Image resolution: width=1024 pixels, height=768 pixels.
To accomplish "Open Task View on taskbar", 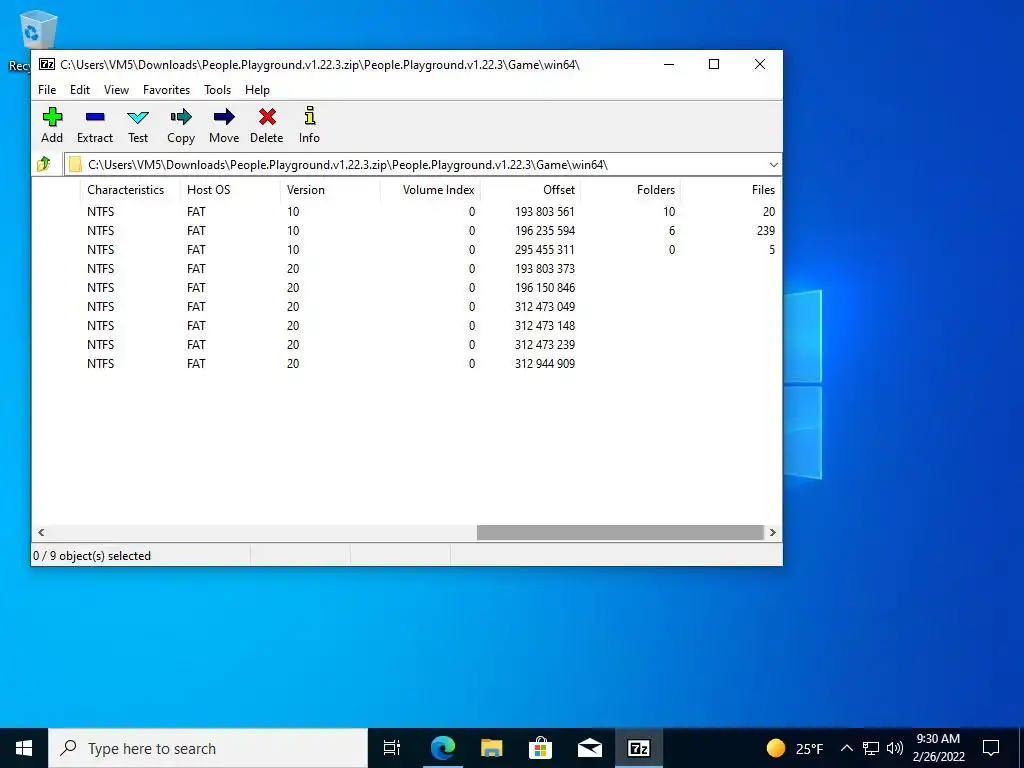I will 391,748.
